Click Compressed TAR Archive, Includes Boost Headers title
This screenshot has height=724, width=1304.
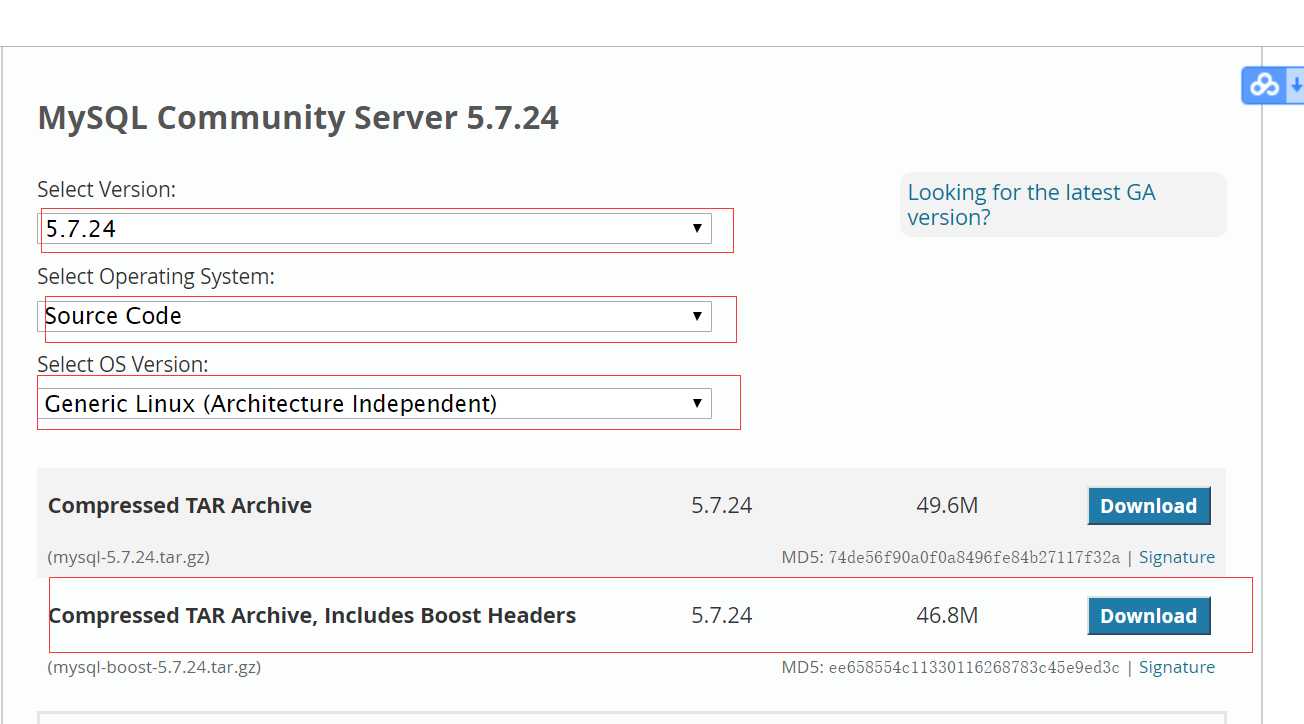pyautogui.click(x=312, y=616)
